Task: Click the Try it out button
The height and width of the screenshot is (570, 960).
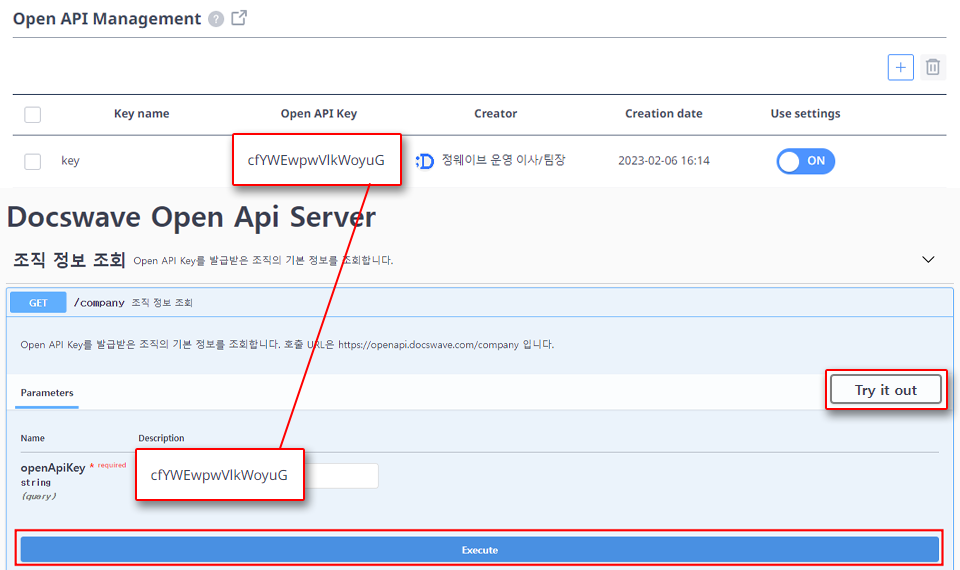Action: click(x=885, y=390)
